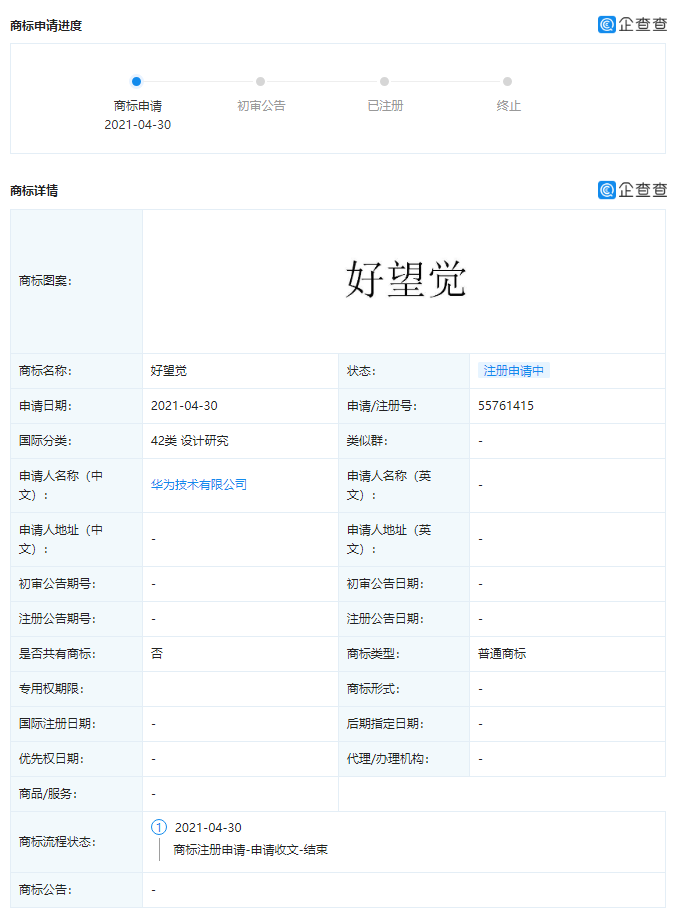Click the 商标注册申请-申请收文-结束 flow entry
The image size is (678, 911).
(x=250, y=850)
